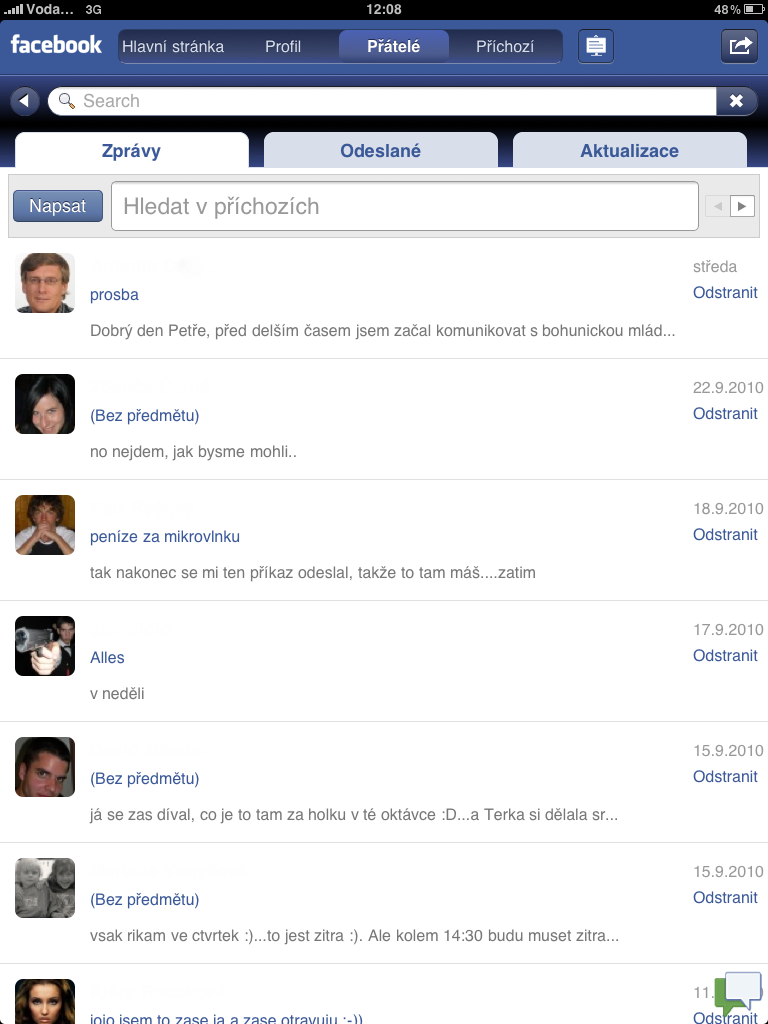768x1024 pixels.
Task: Open the (Bez předmětu) message about ctvrtek
Action: 144,899
